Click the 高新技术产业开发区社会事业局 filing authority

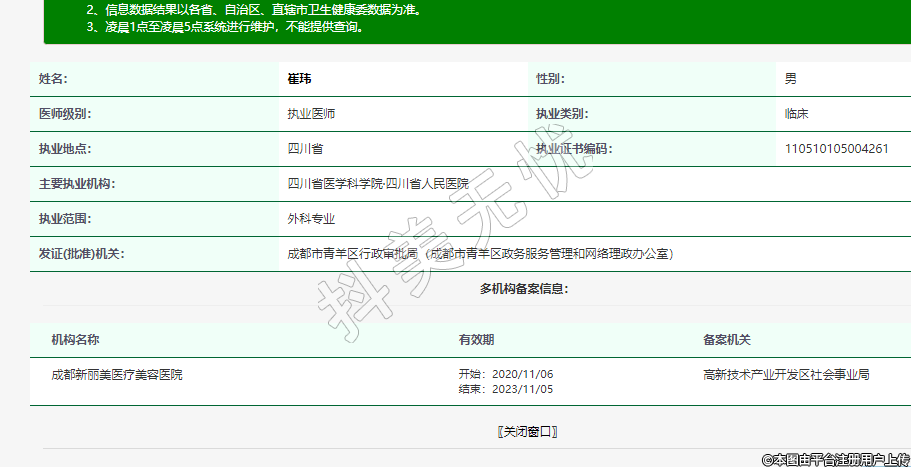point(786,375)
